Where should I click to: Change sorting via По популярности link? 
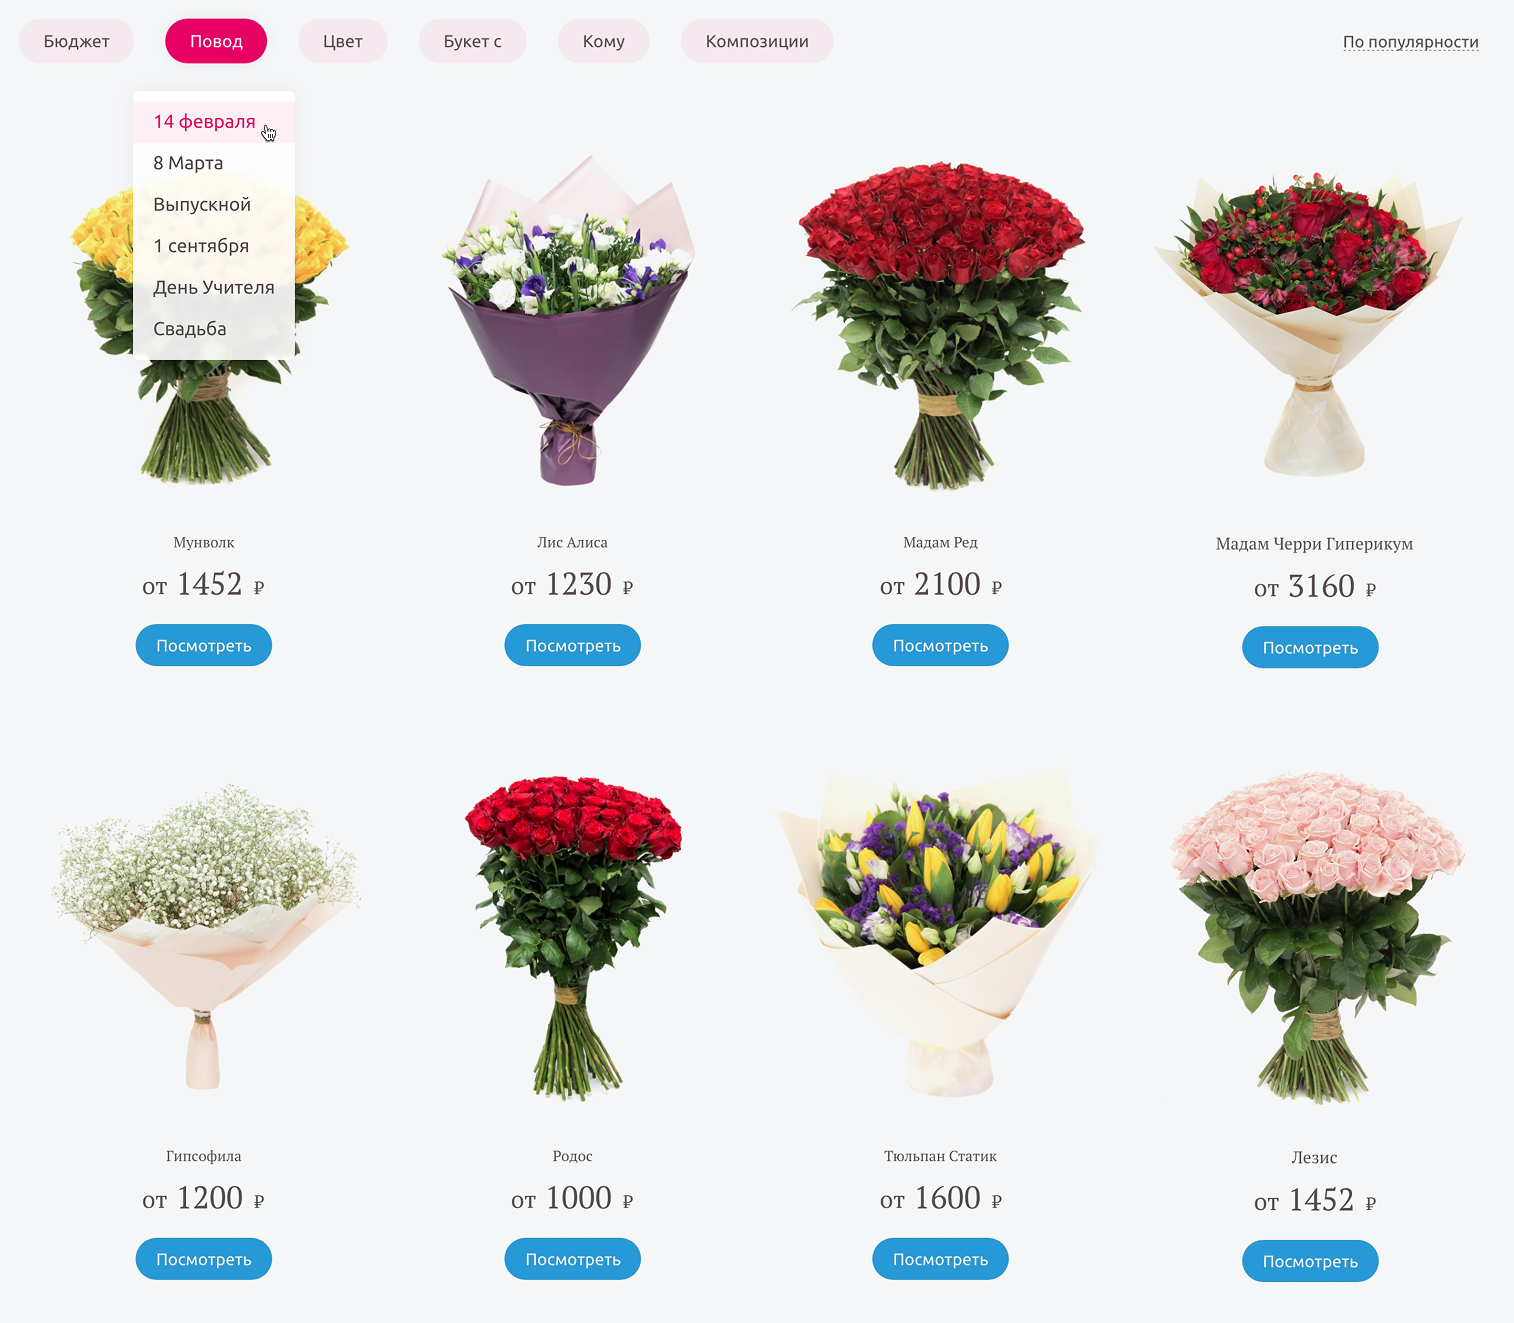click(x=1410, y=42)
